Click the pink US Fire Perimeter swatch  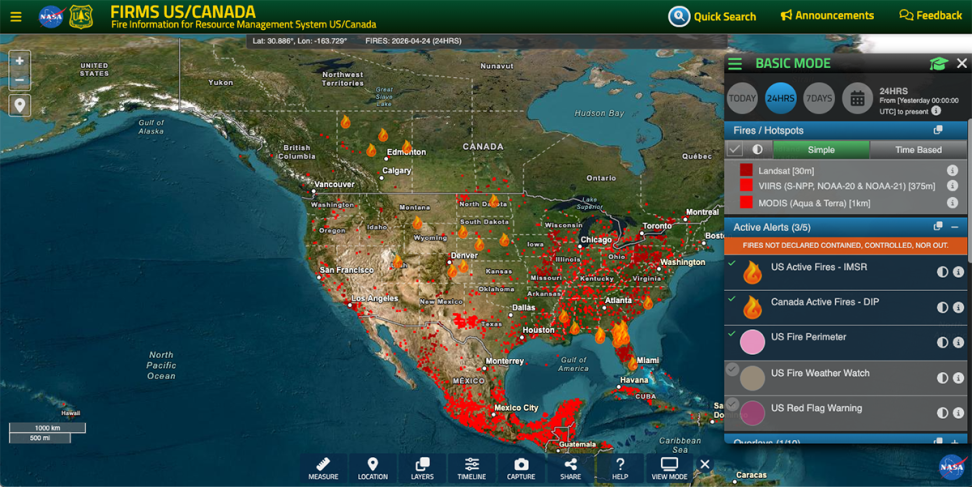pos(752,343)
